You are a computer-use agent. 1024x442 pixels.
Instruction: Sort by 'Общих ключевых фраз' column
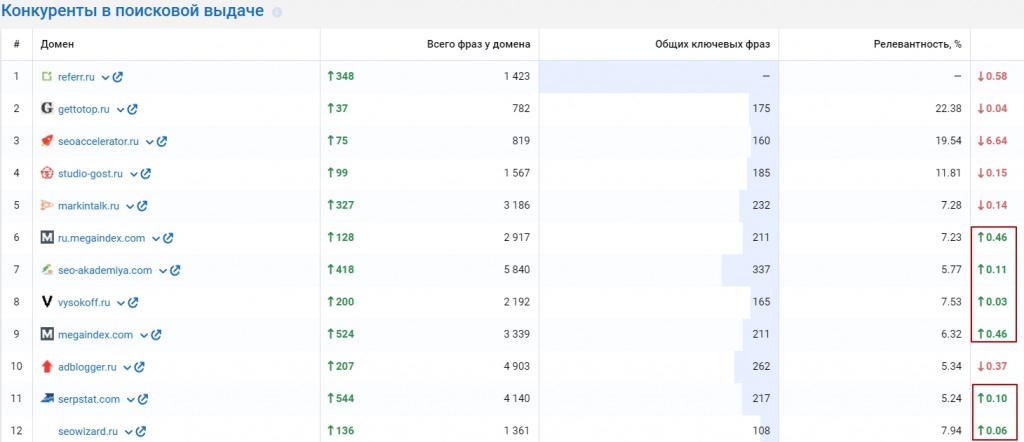712,44
